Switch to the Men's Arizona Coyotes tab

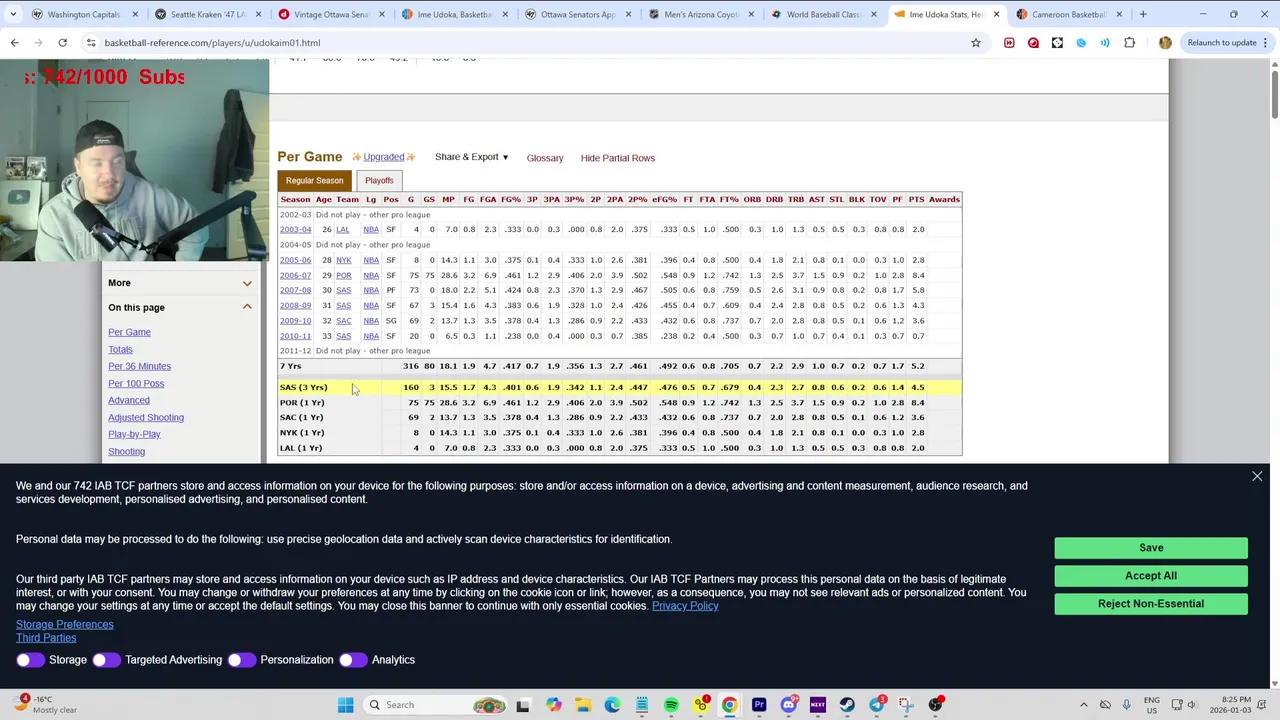702,14
